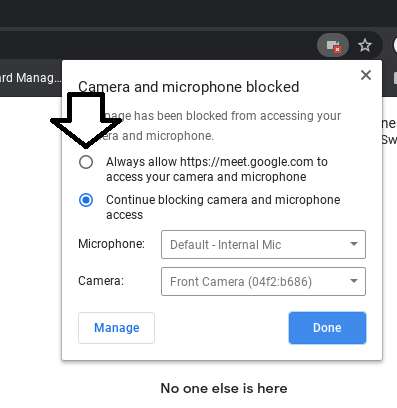Click the 'Camera:' label
This screenshot has height=408, width=397.
101,281
